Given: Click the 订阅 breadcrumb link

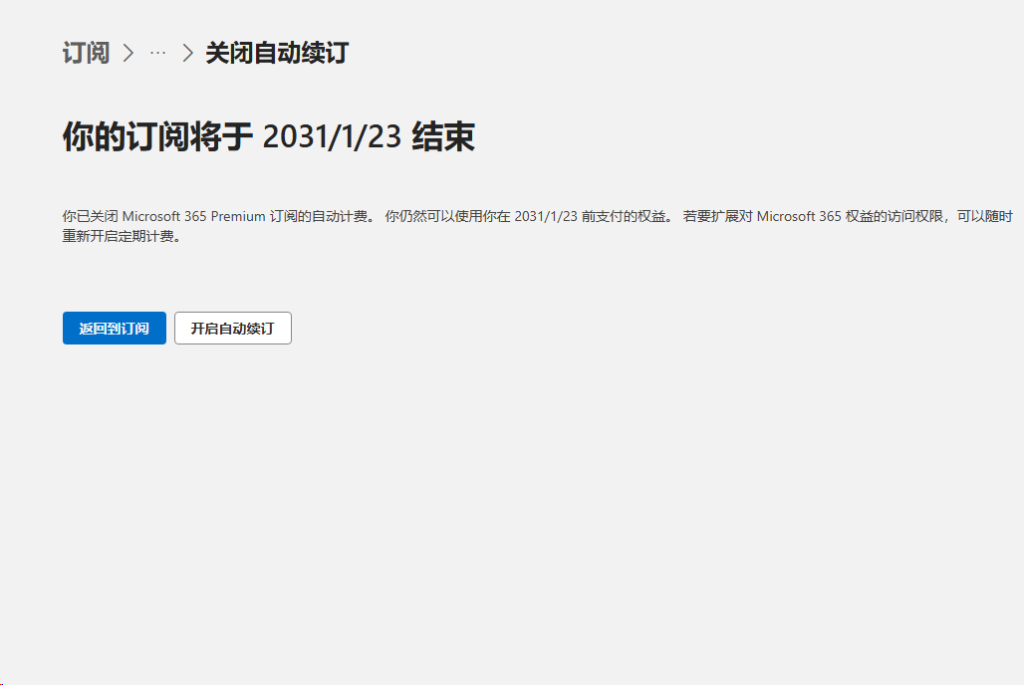Looking at the screenshot, I should [x=86, y=53].
